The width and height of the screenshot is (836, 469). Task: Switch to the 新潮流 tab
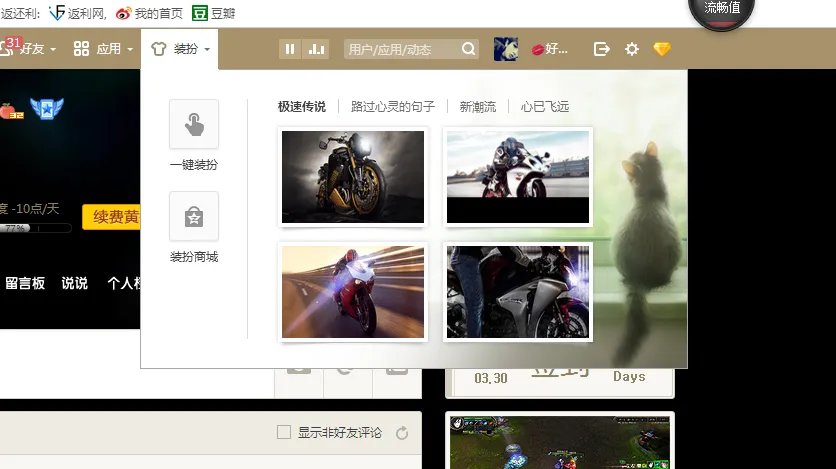[478, 107]
